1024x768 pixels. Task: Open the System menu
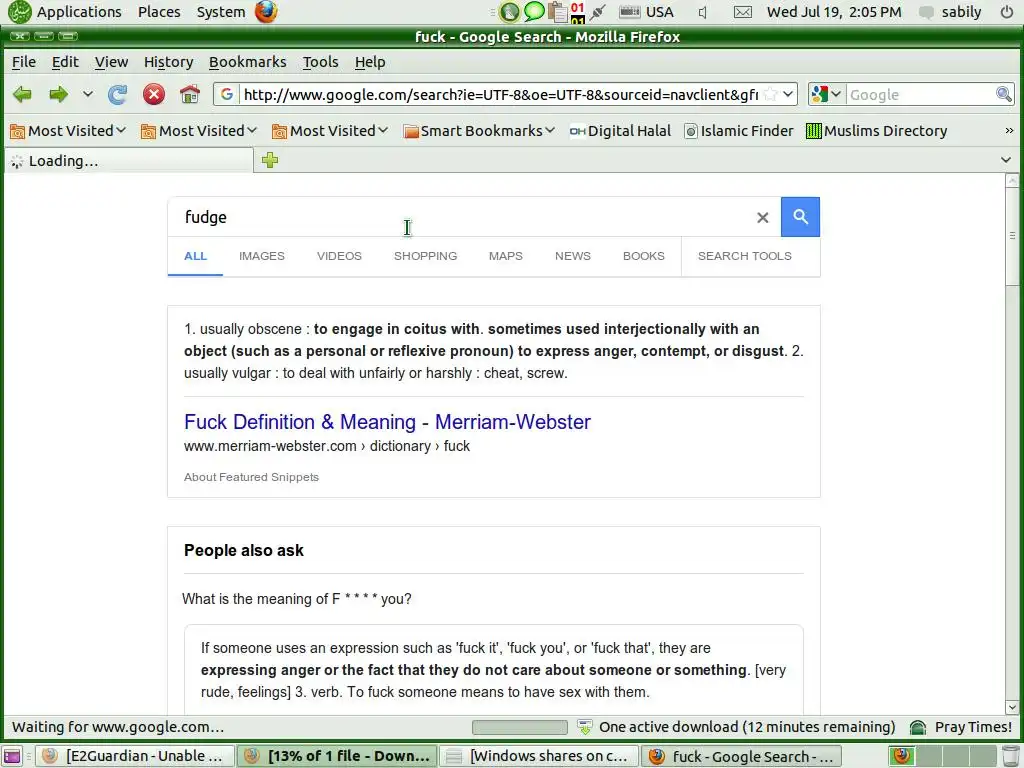click(x=221, y=12)
